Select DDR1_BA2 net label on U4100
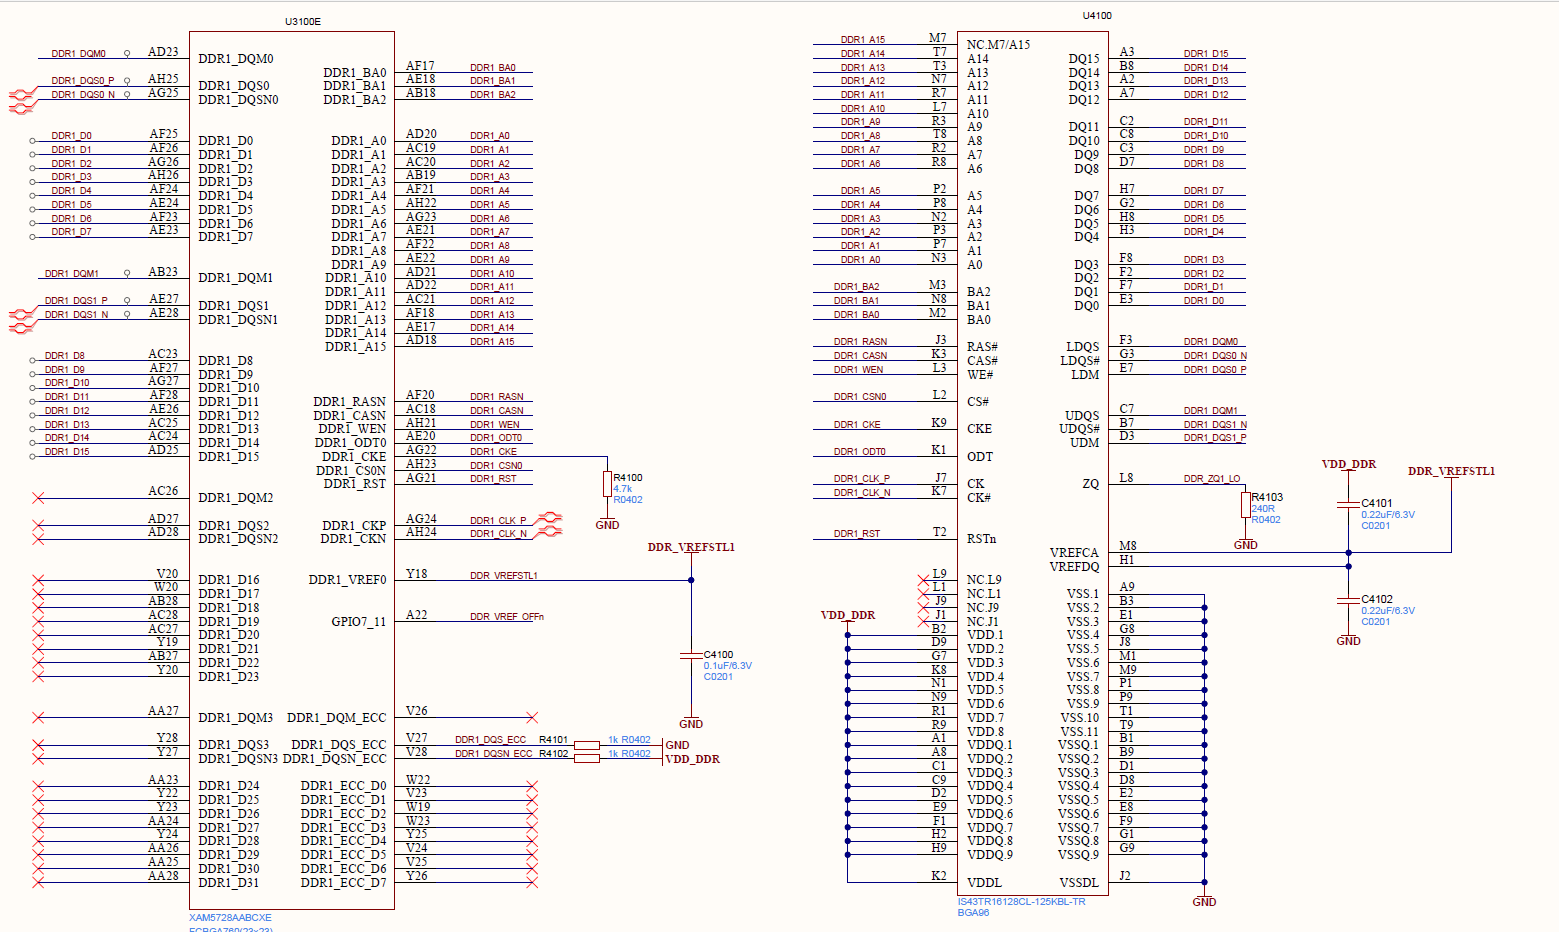1559x932 pixels. point(857,286)
